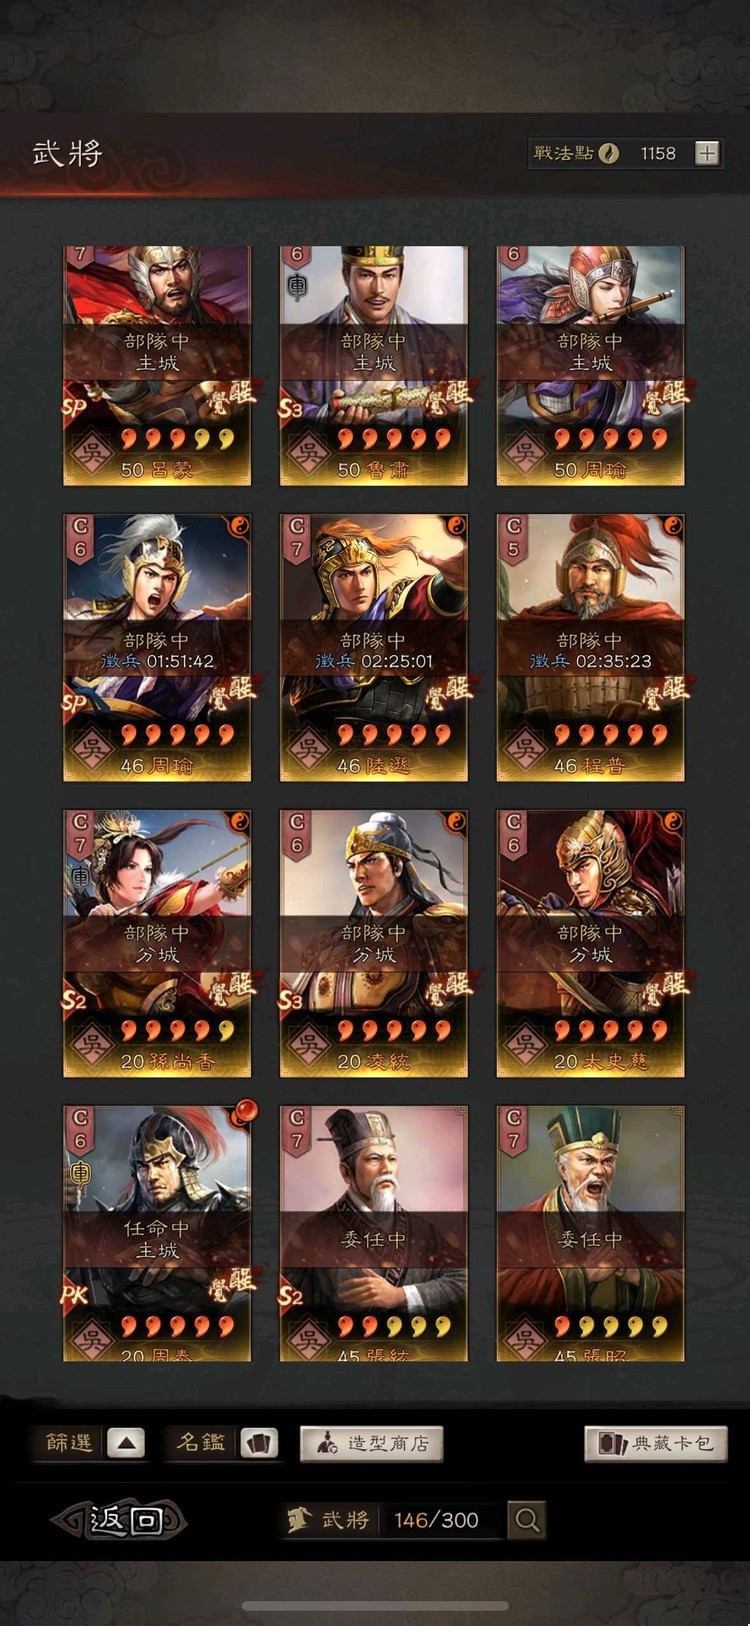Open the 典藏卡包 card pack
This screenshot has height=1626, width=750.
pos(656,1443)
